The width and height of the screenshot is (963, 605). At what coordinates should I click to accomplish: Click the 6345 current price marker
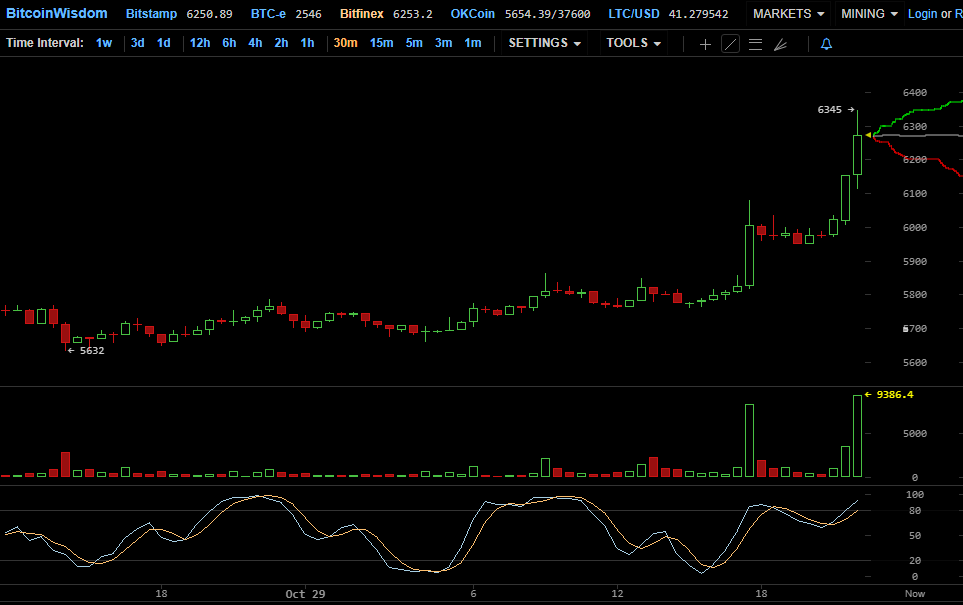coord(831,109)
